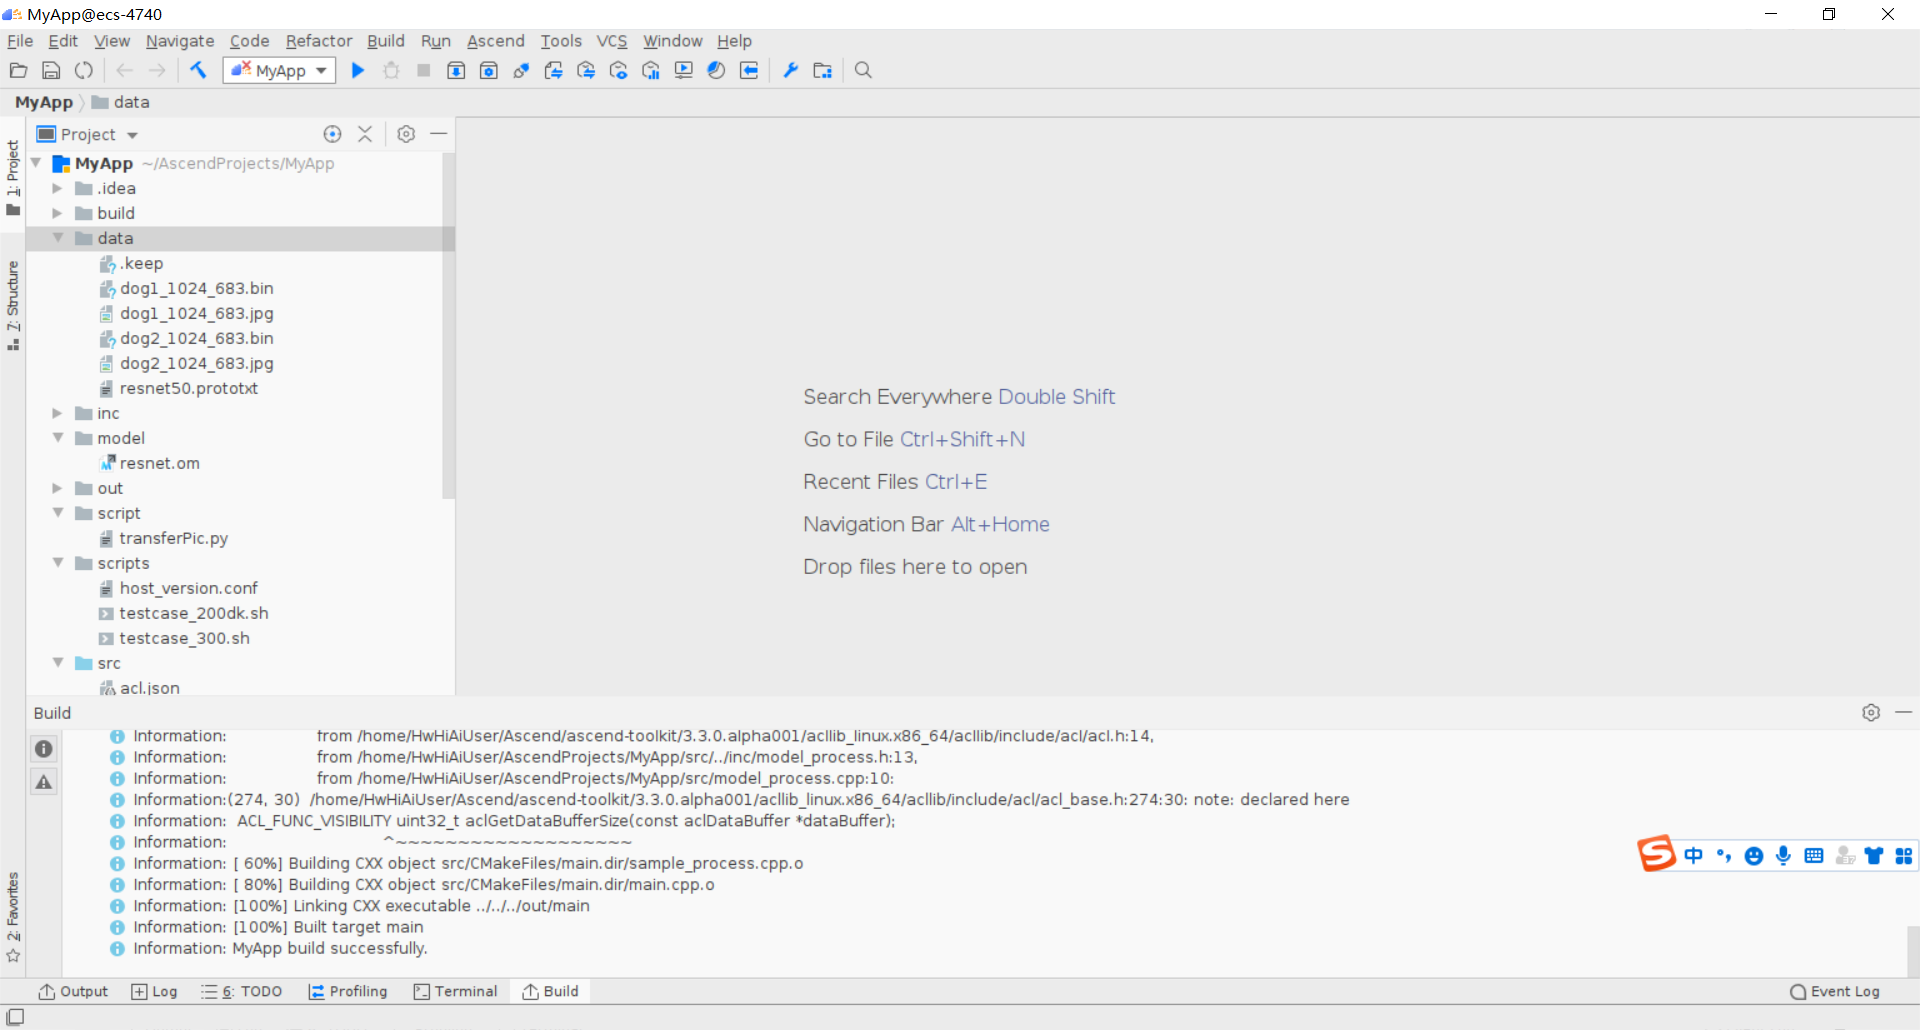Click the Build hammer icon
Image resolution: width=1920 pixels, height=1030 pixels.
(x=198, y=70)
